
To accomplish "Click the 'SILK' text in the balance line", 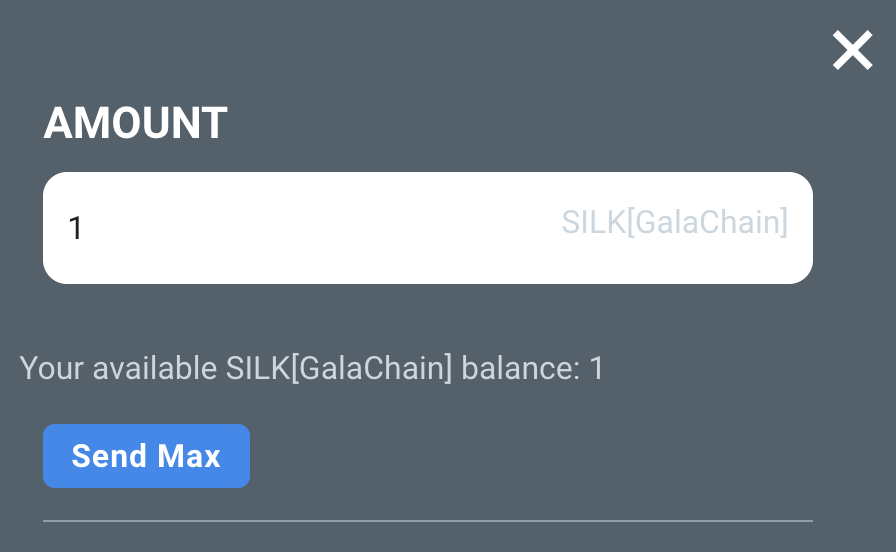I will point(258,368).
